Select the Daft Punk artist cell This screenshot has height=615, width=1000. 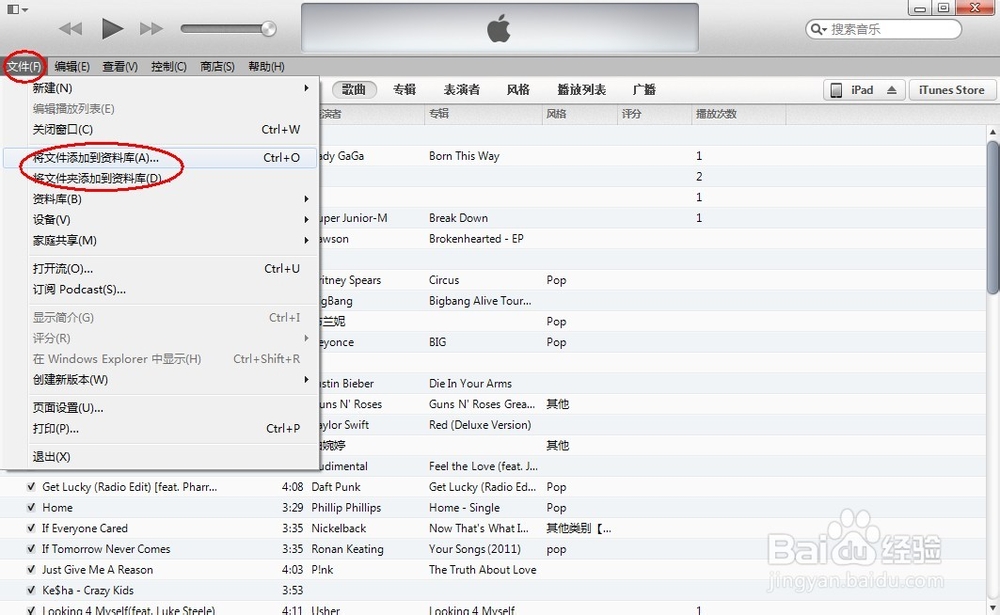[x=336, y=487]
